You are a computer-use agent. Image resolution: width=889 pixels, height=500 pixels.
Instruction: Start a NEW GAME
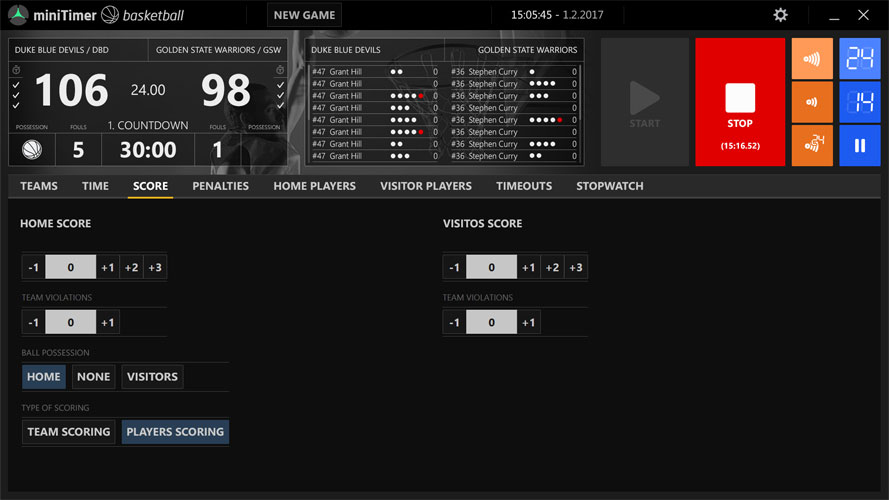304,15
